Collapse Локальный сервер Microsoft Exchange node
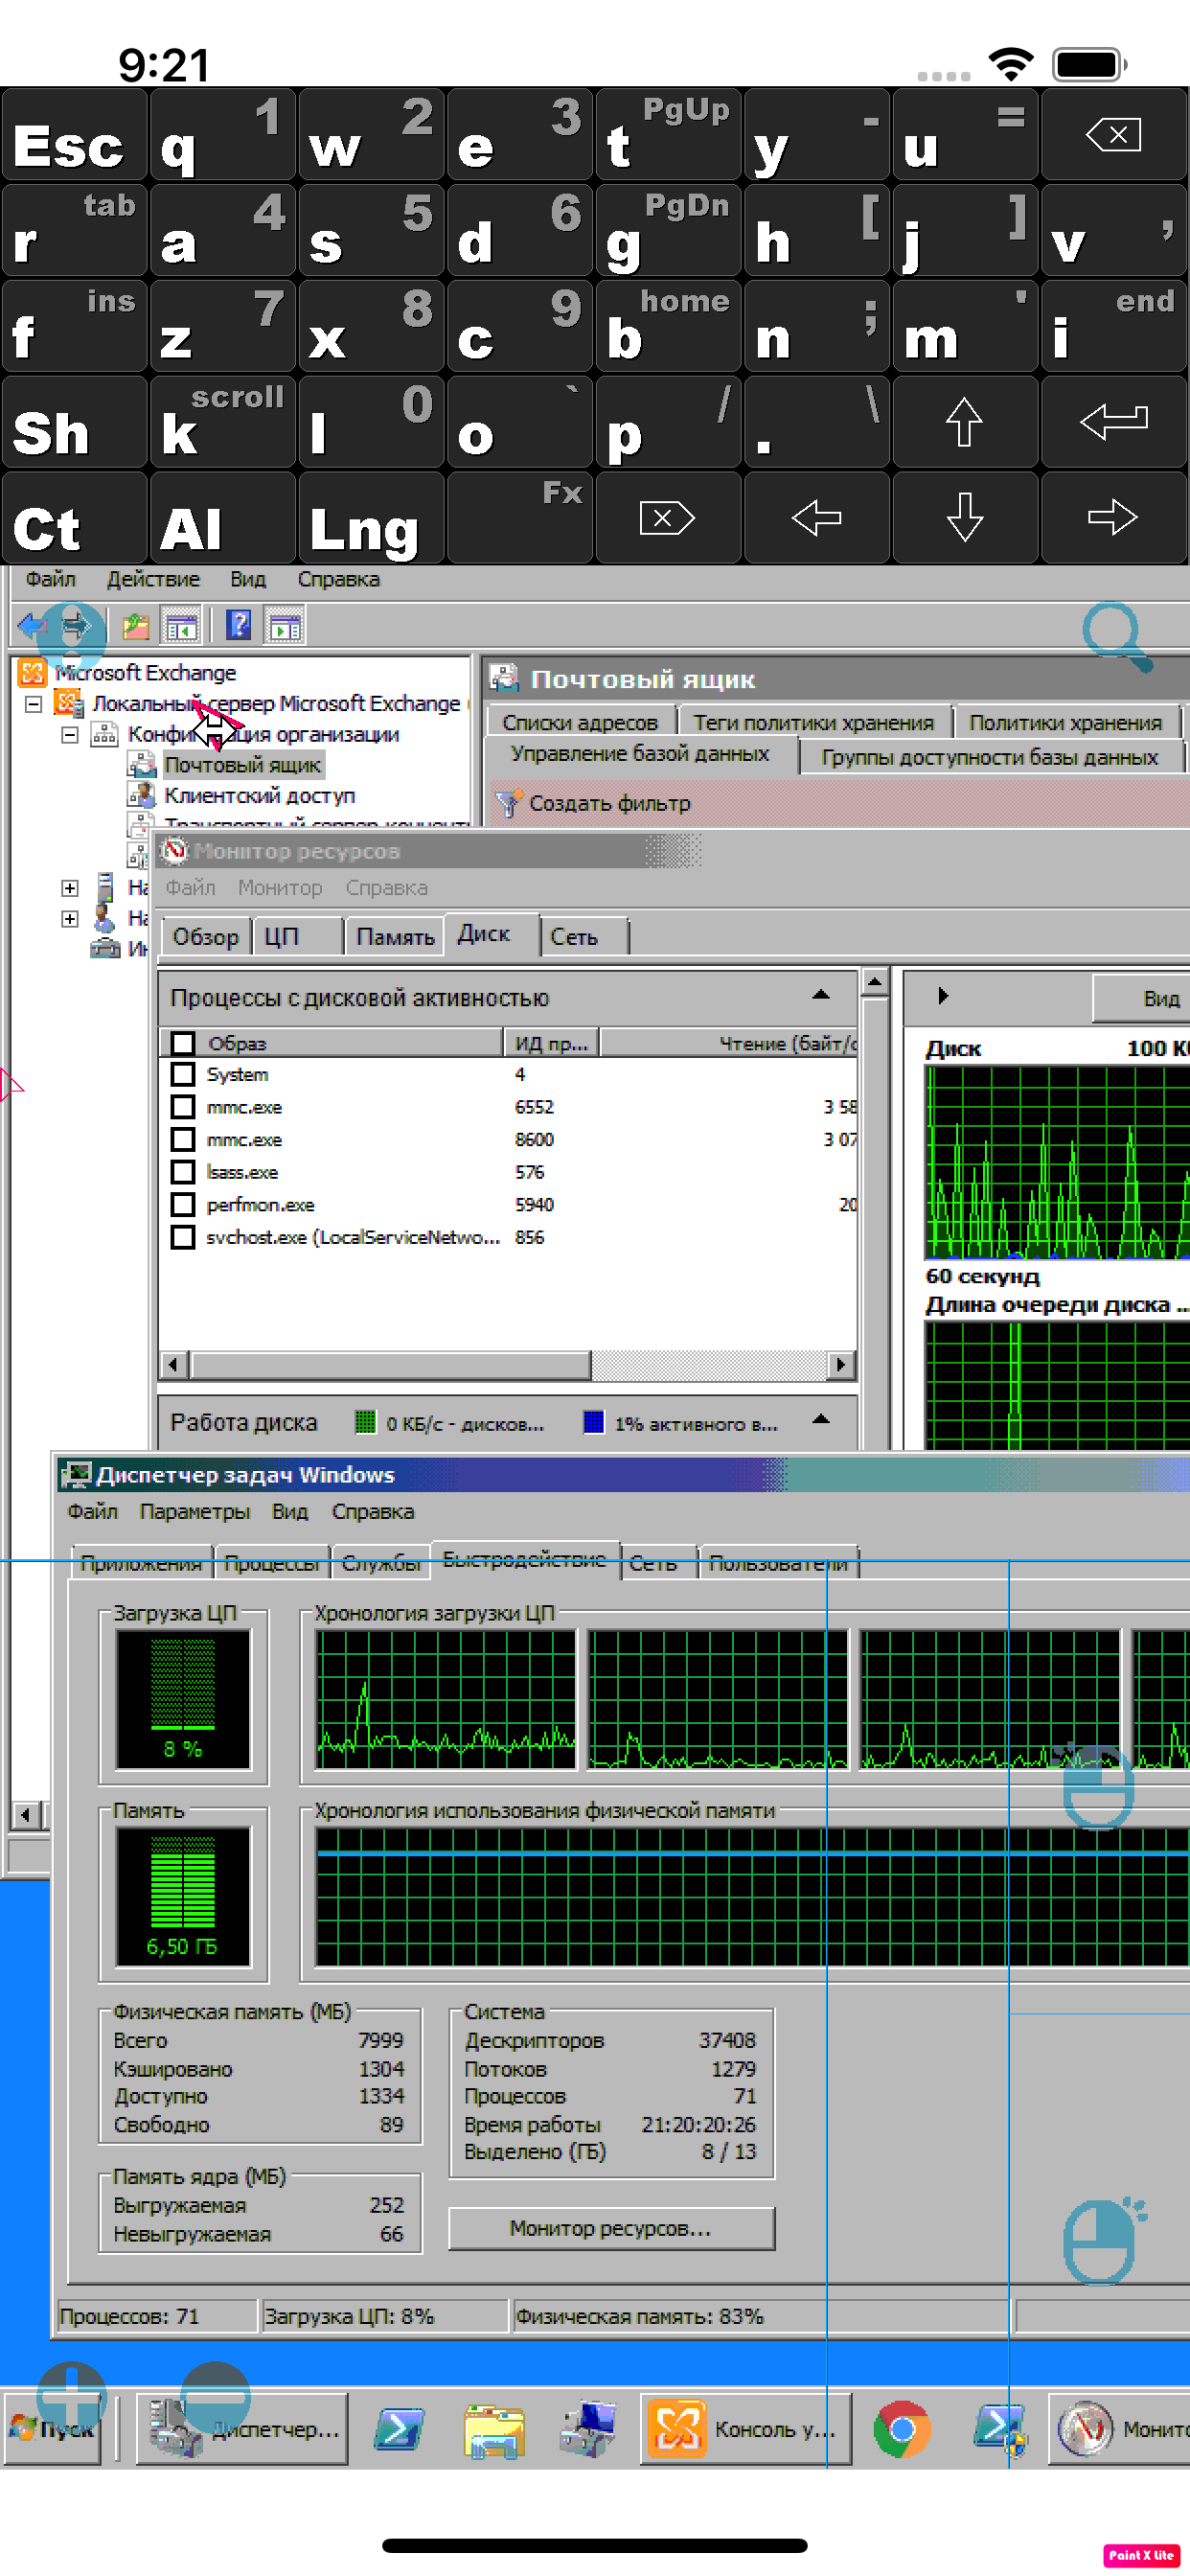The image size is (1190, 2576). (x=33, y=704)
